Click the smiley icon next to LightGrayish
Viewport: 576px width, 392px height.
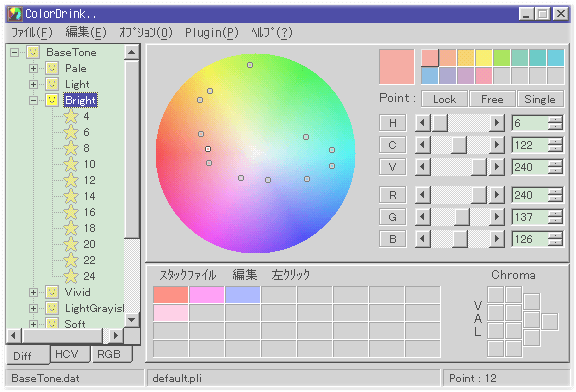52,308
